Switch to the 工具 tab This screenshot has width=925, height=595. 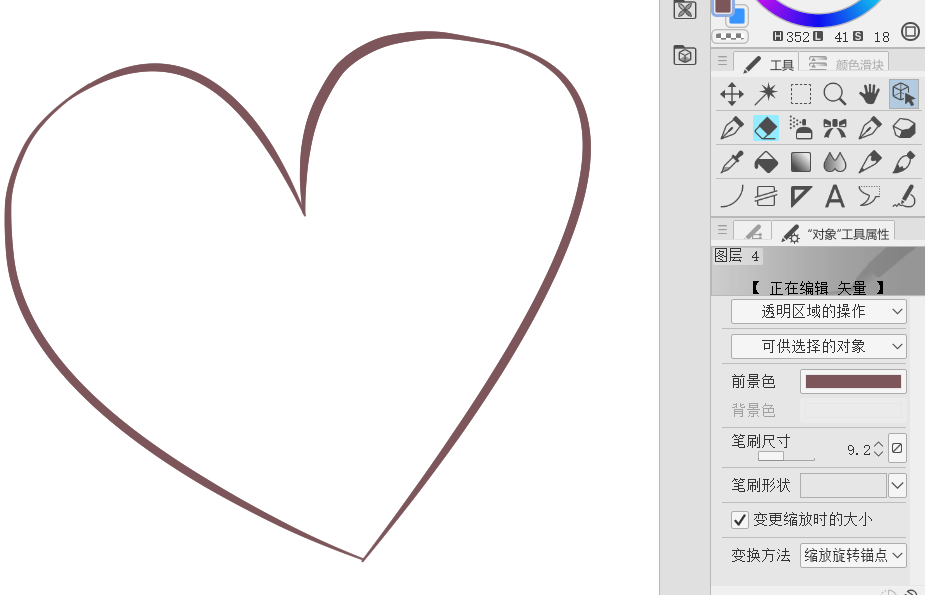(771, 64)
